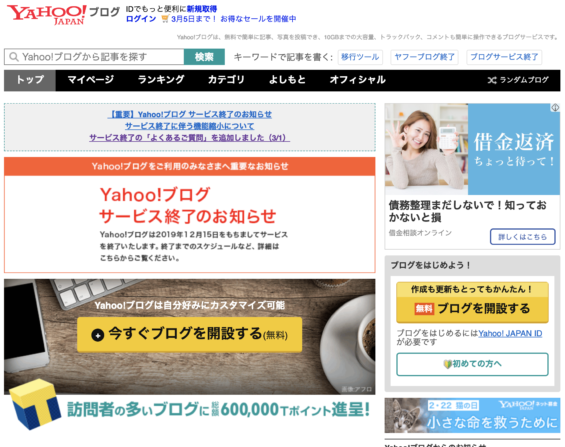Open the カテゴリ navigation item

(x=226, y=80)
